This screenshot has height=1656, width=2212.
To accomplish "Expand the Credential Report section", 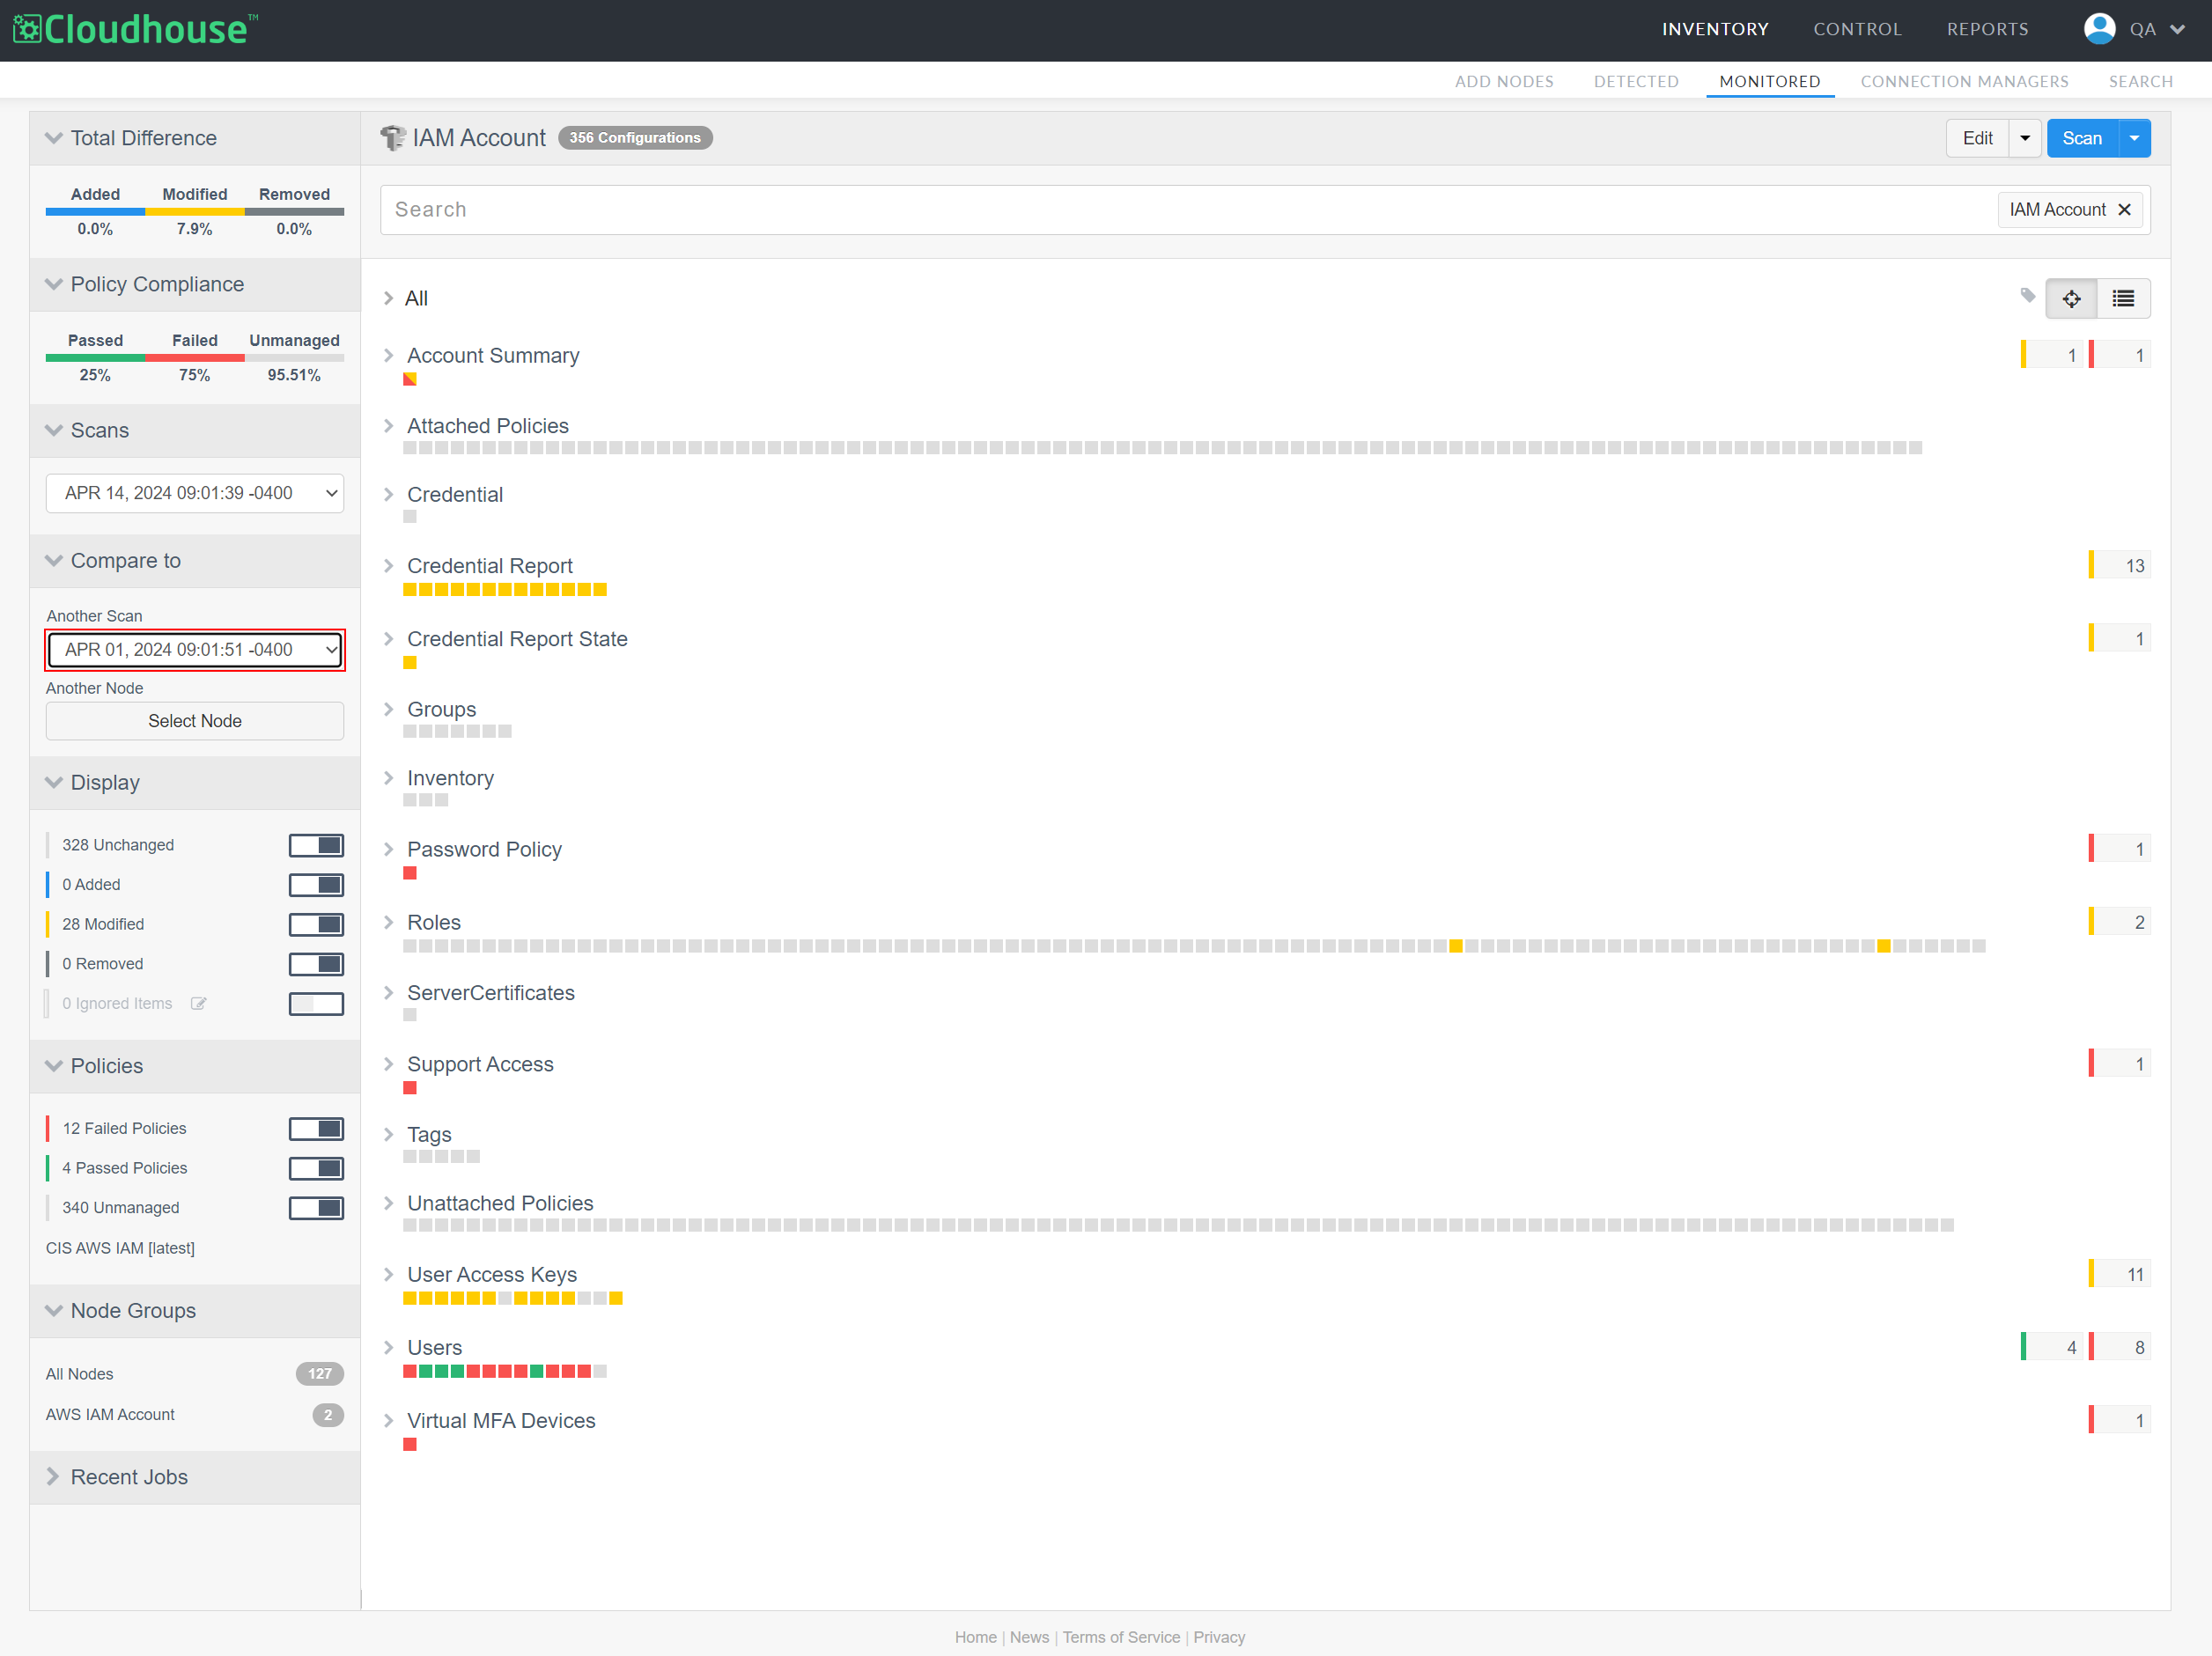I will coord(389,566).
